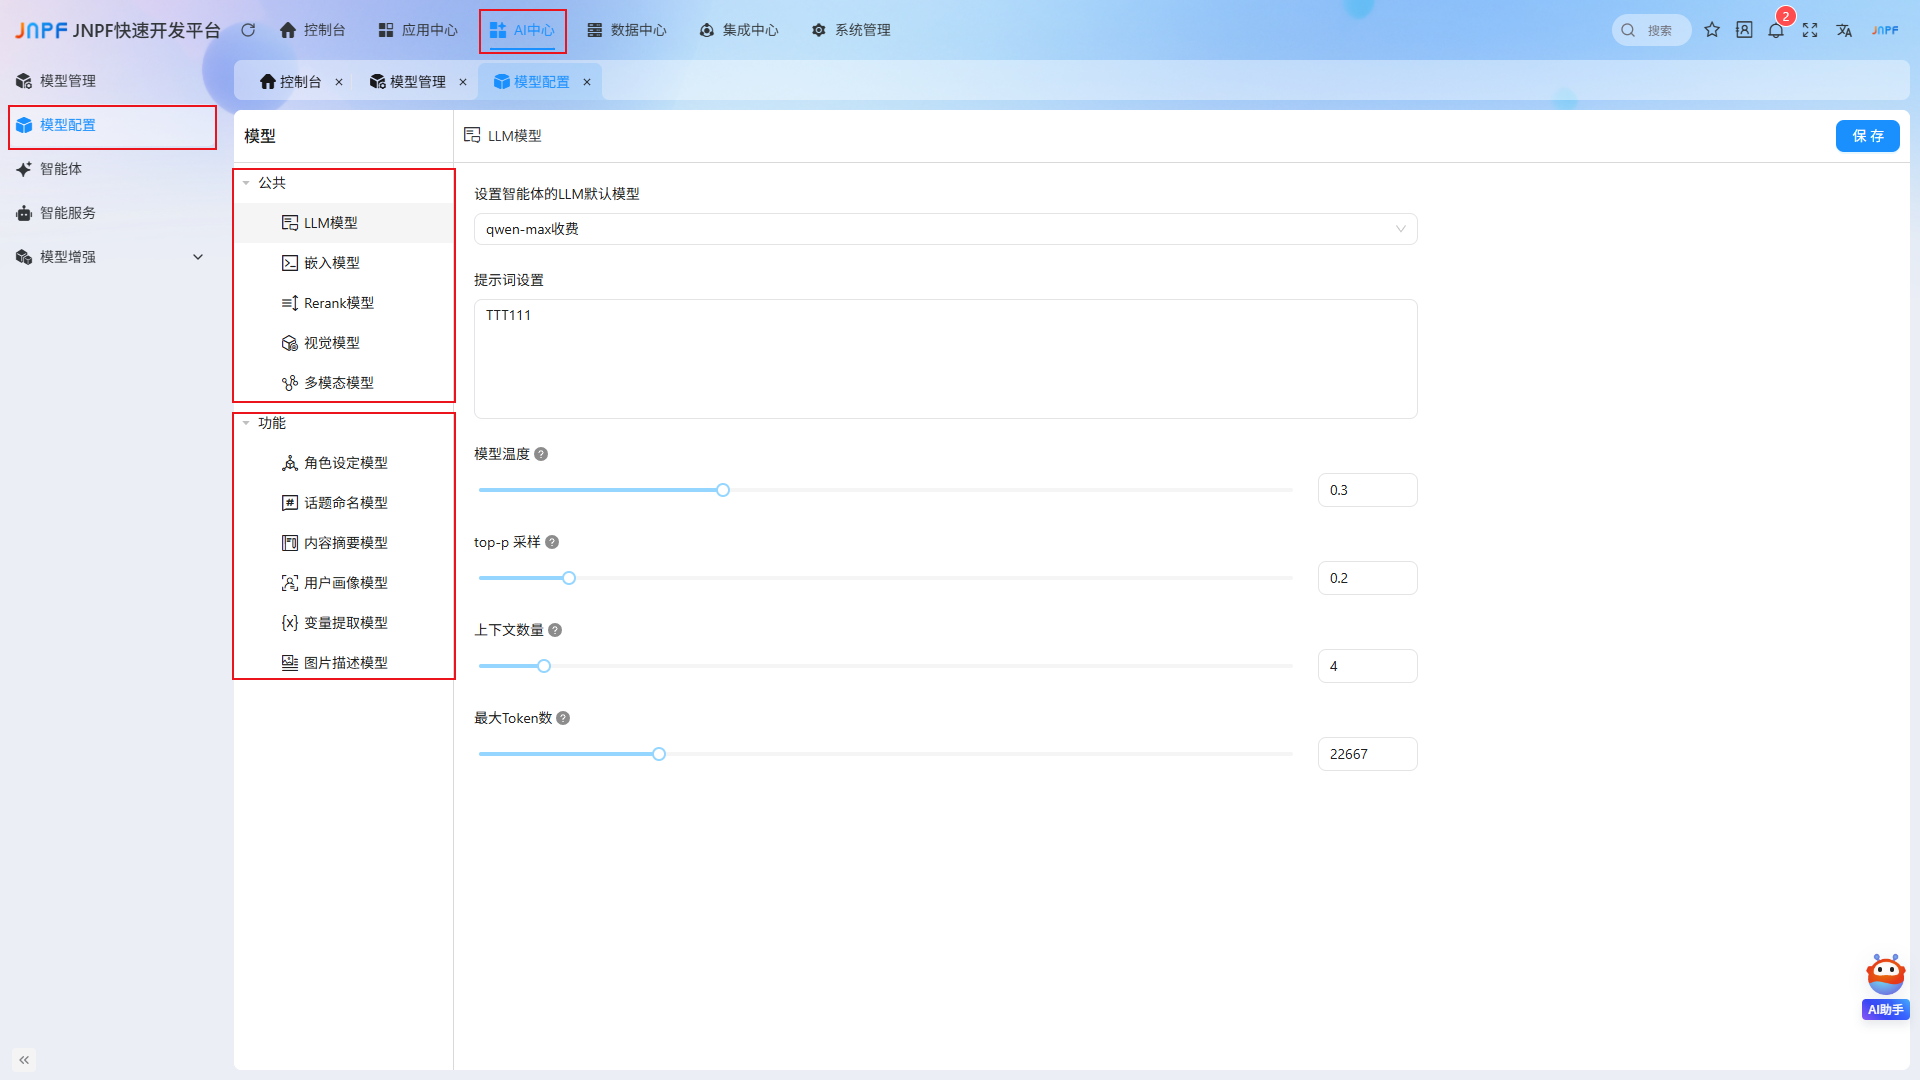Close the 控制台 tab
The image size is (1920, 1080).
point(339,82)
